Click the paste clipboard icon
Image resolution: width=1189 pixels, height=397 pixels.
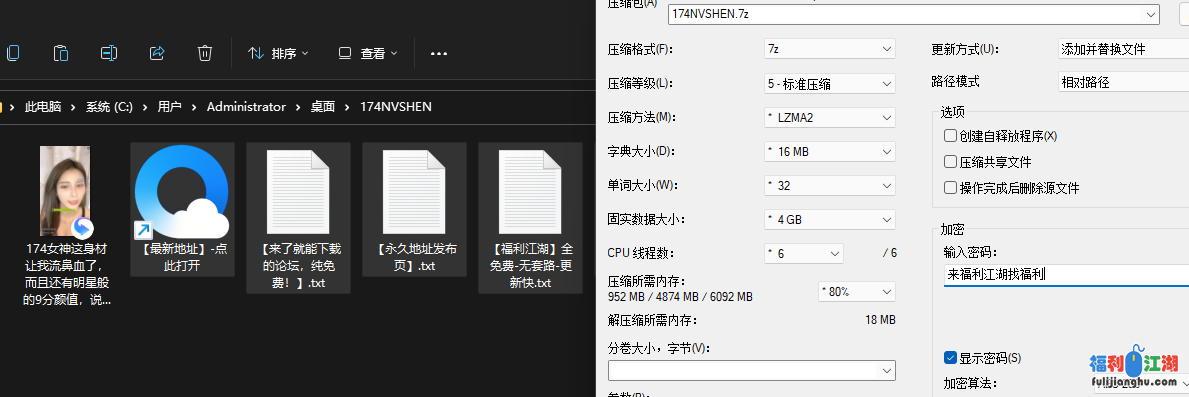tap(61, 53)
